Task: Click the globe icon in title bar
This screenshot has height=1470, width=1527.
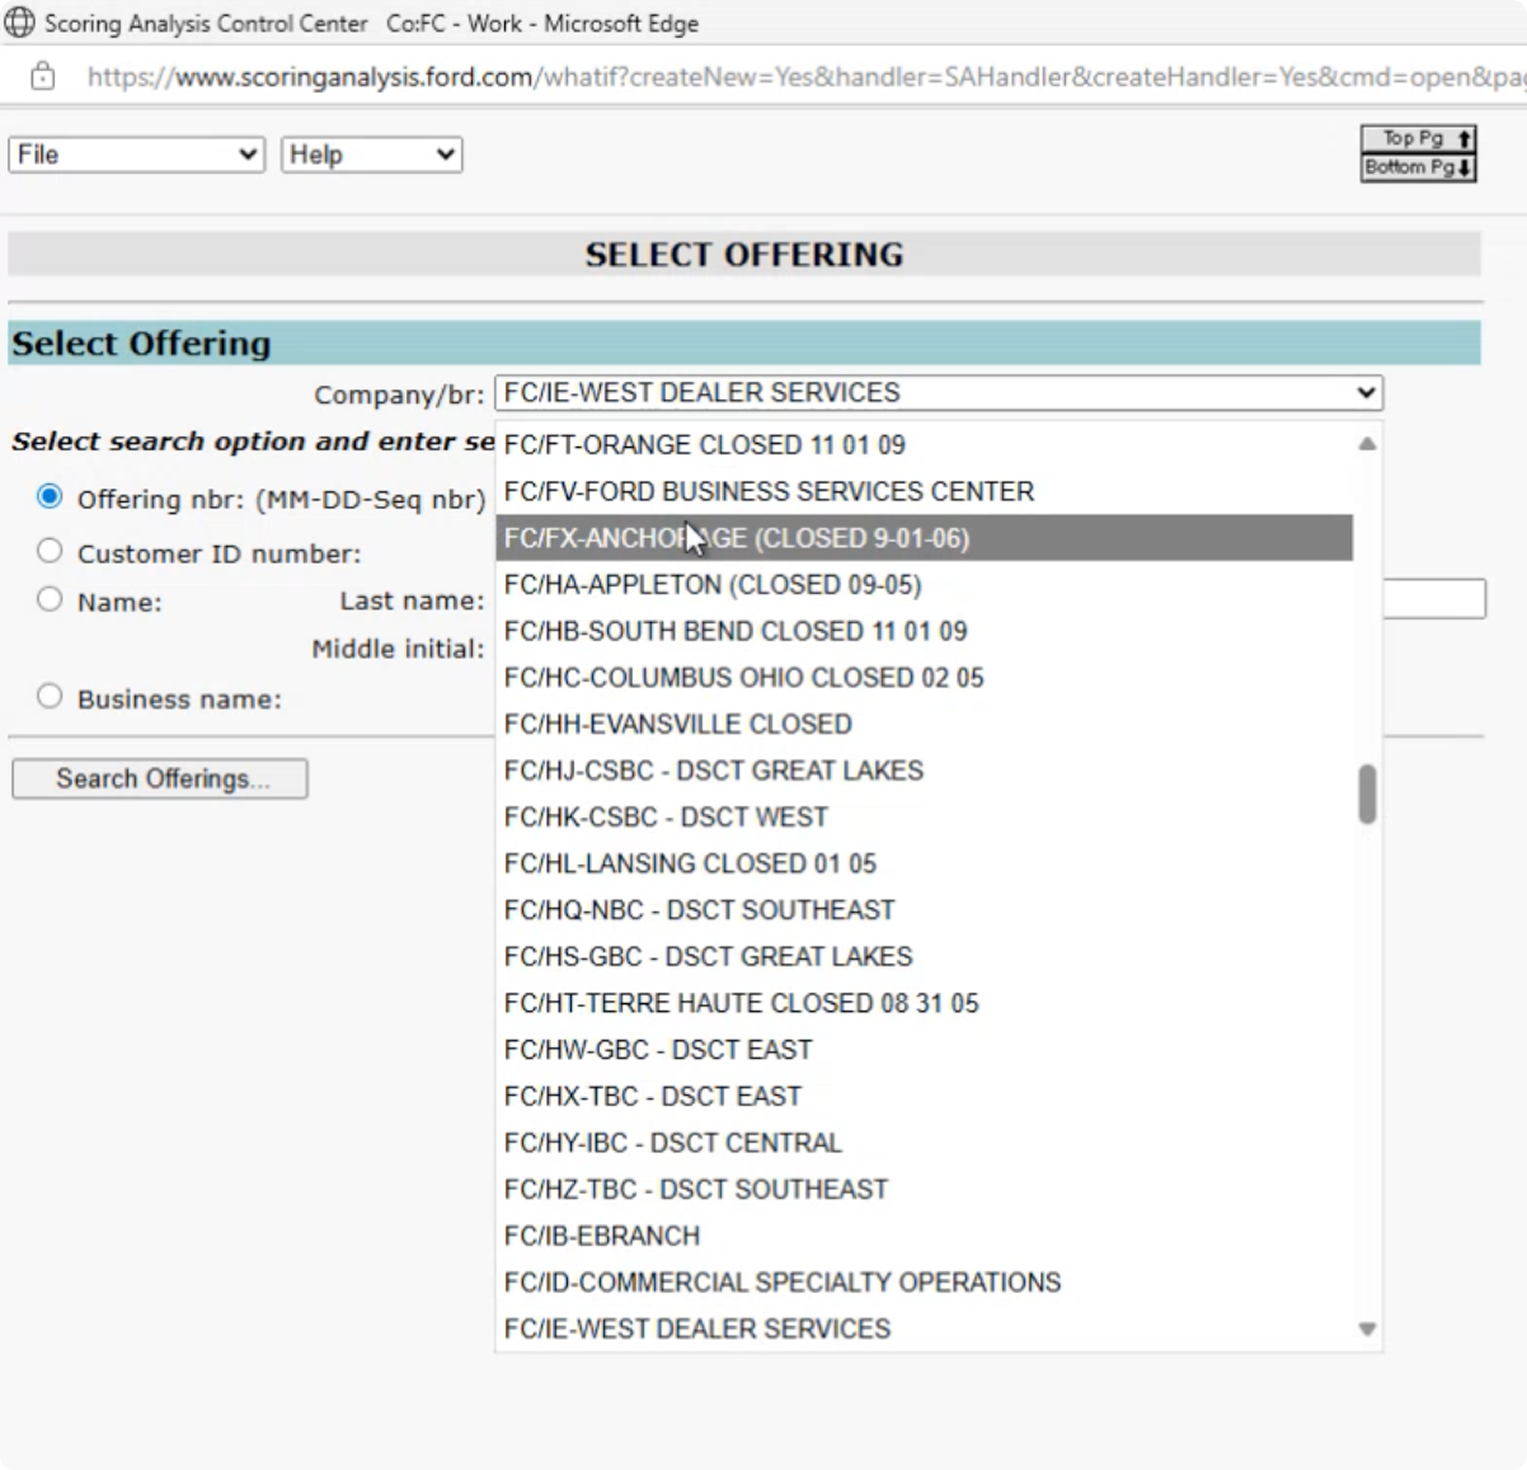Action: (x=19, y=22)
